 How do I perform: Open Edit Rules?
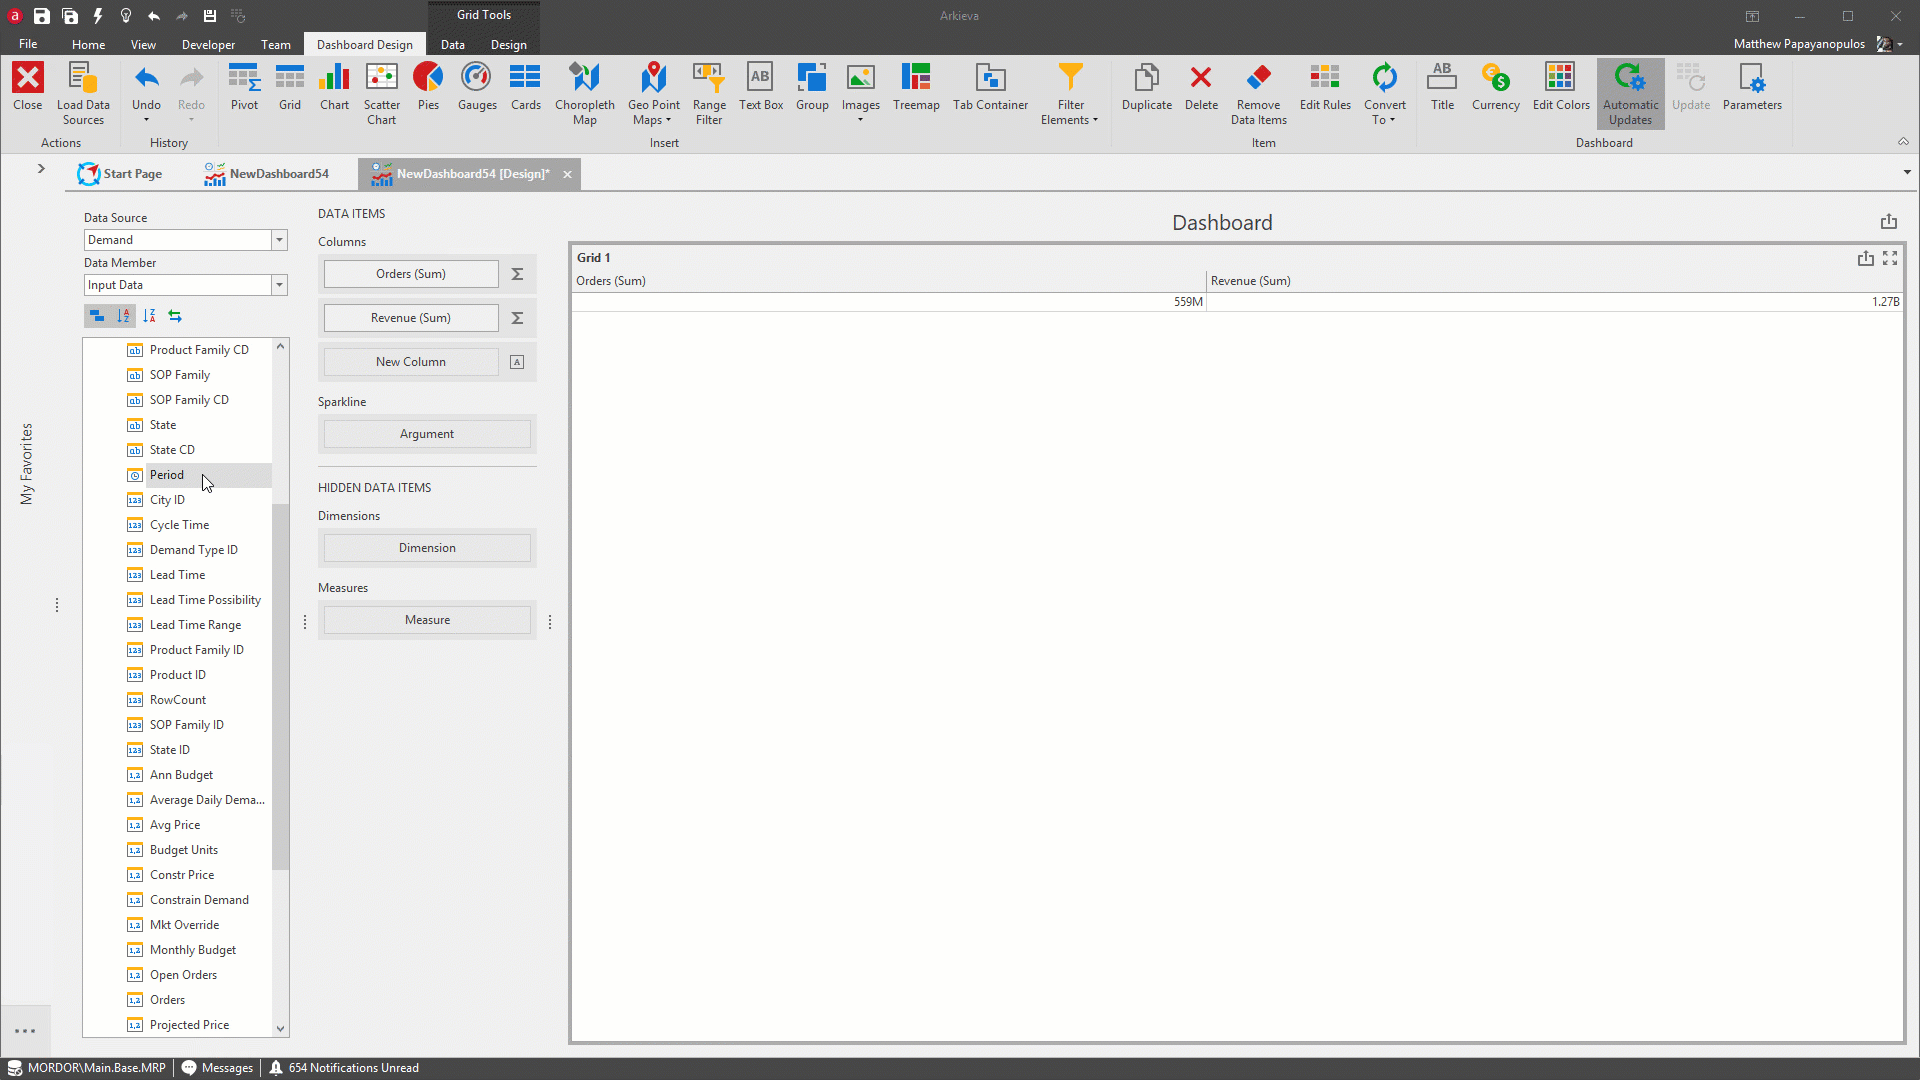click(1325, 87)
